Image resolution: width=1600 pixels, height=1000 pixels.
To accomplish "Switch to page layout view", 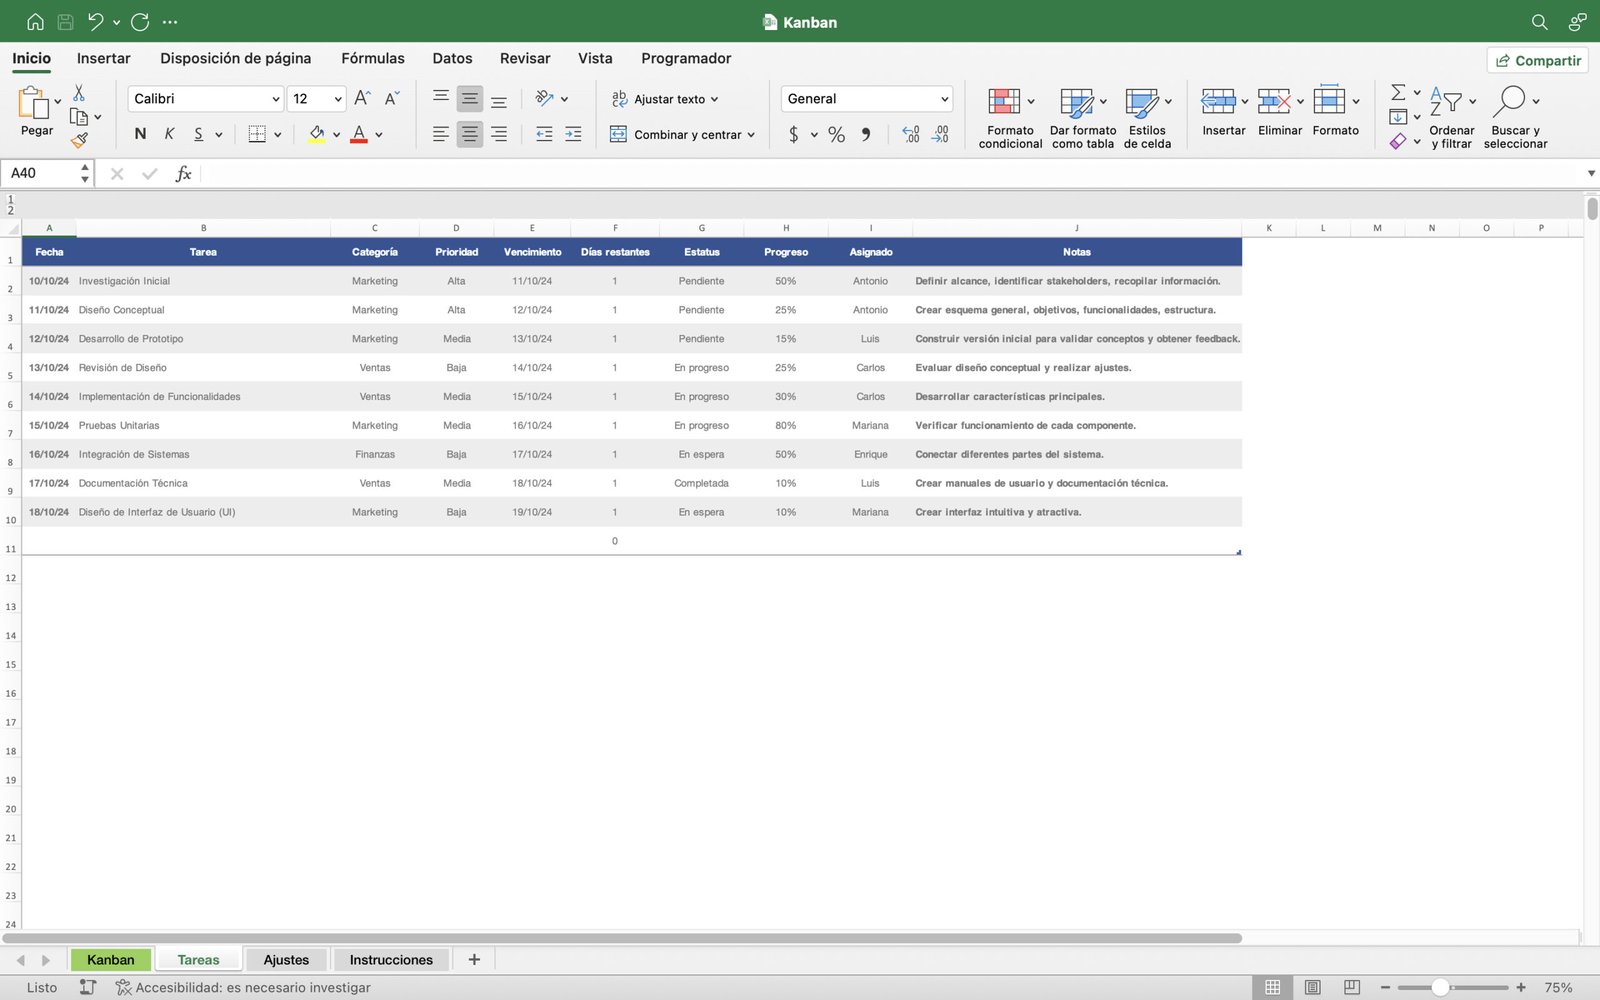I will 1312,987.
